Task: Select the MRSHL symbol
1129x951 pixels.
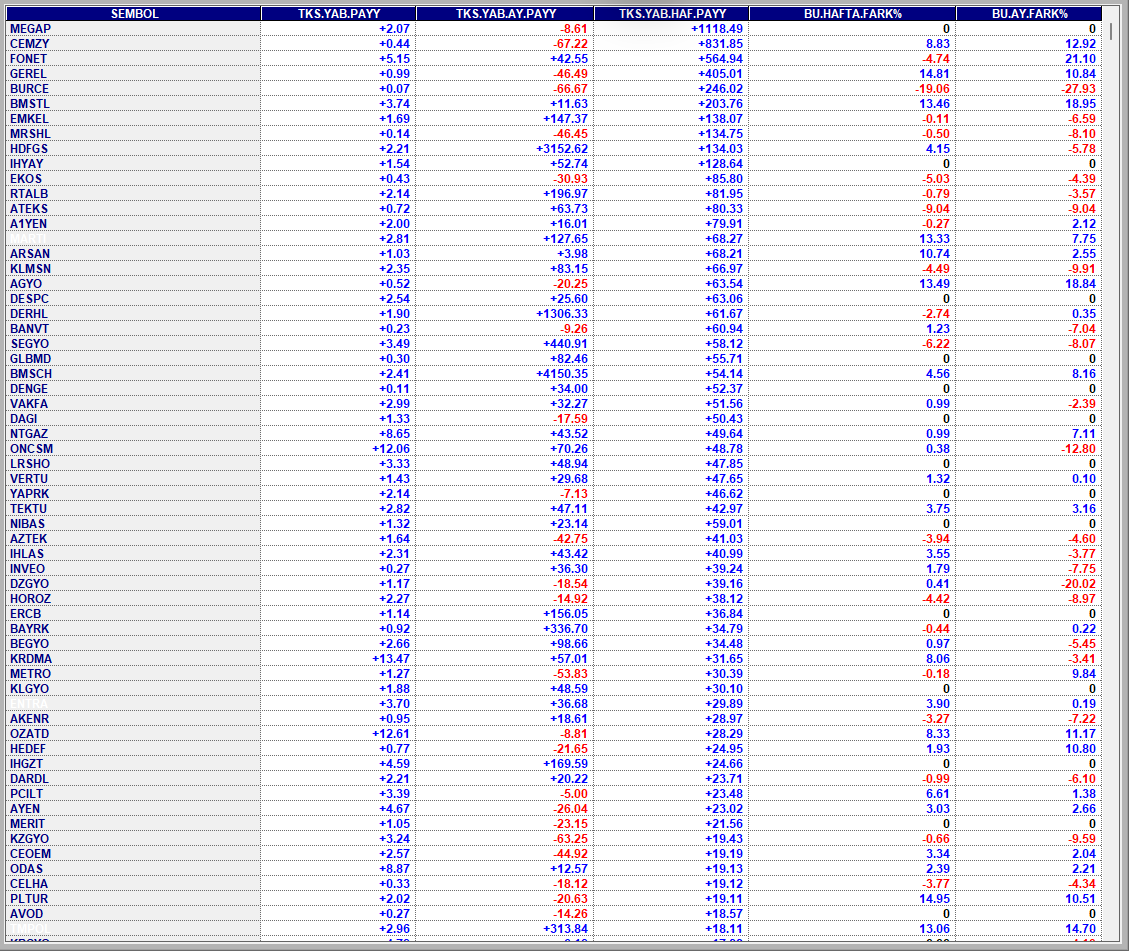Action: [30, 134]
